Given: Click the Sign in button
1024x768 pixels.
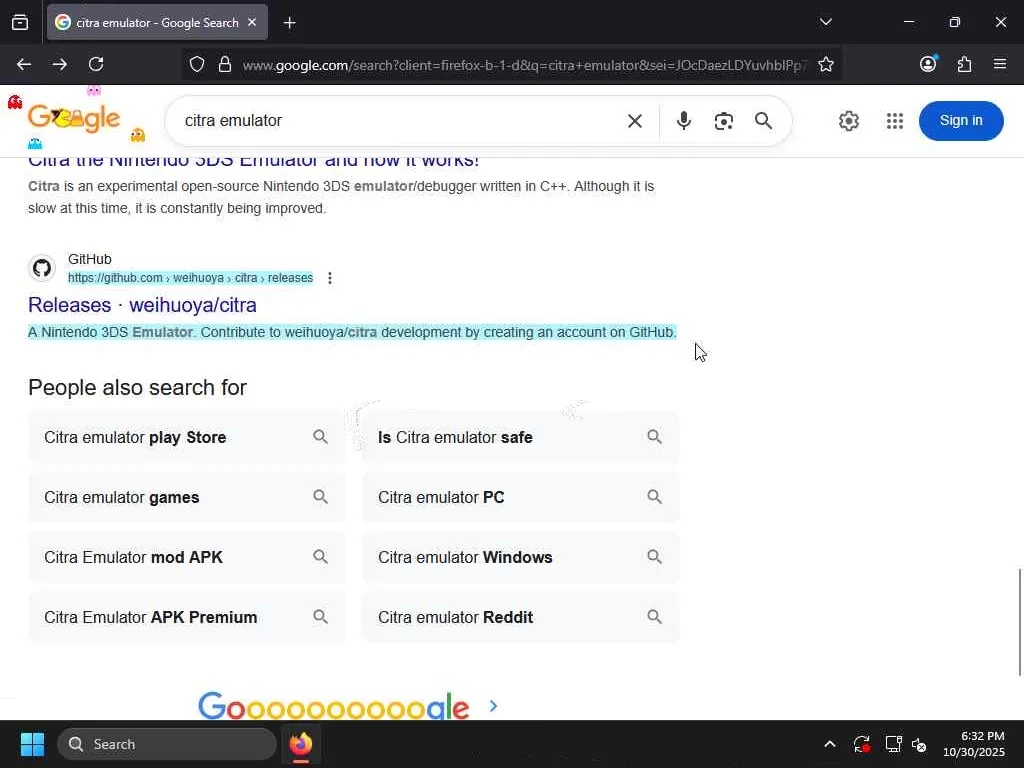Looking at the screenshot, I should [x=961, y=121].
